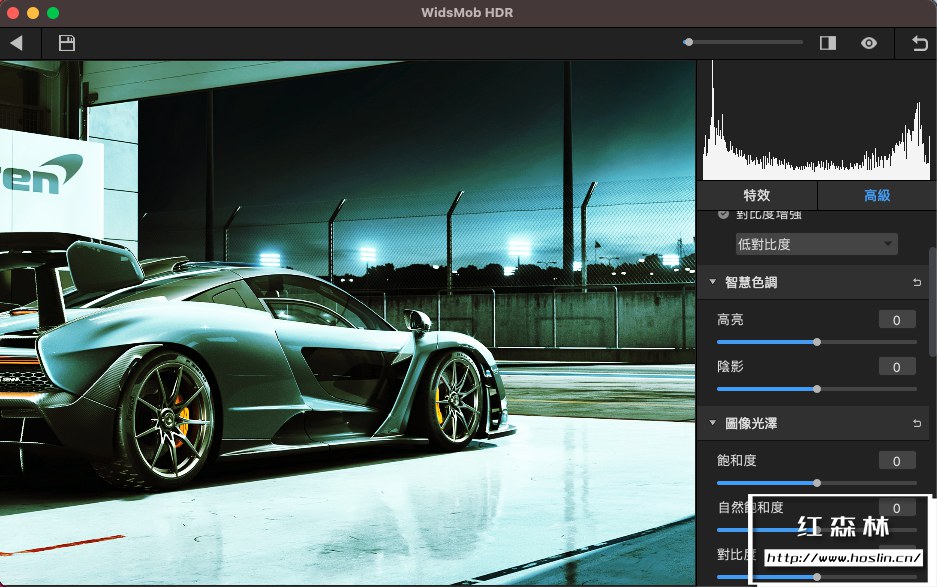Click the 飽和度 value input field
Image resolution: width=937 pixels, height=587 pixels.
pyautogui.click(x=897, y=461)
